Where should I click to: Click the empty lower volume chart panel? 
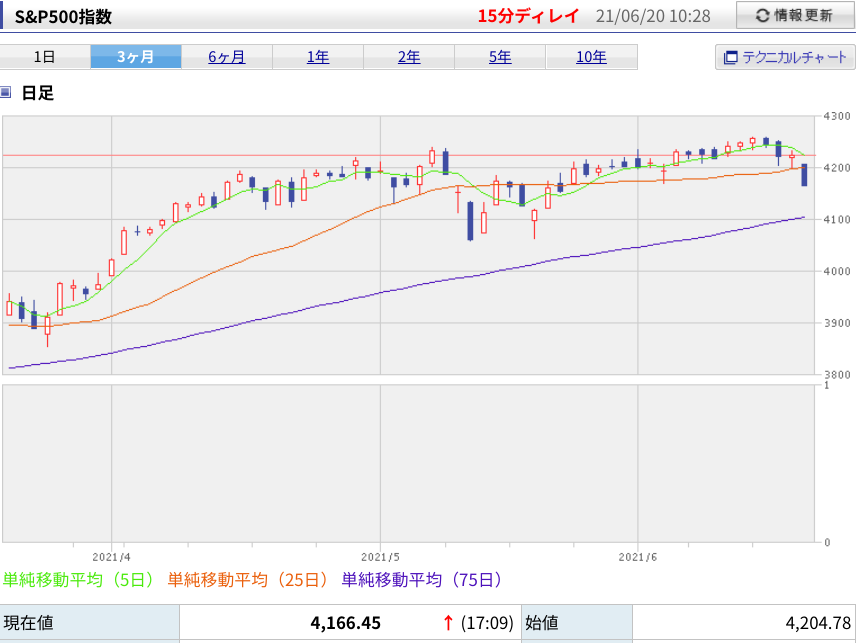[408, 464]
